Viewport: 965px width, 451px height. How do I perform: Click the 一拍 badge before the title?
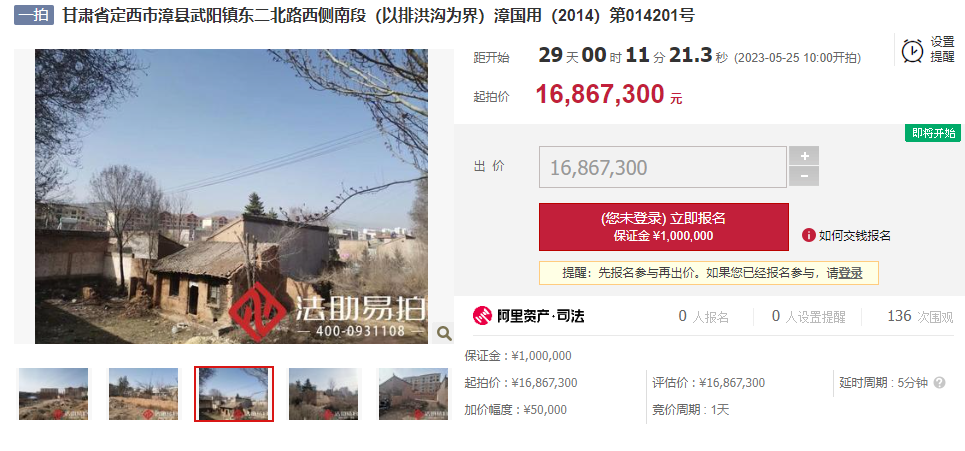tap(34, 15)
